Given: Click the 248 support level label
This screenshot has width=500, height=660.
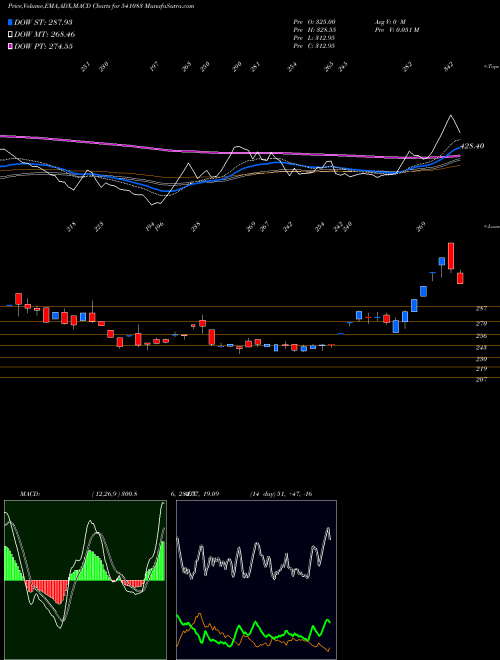Looking at the screenshot, I should coord(481,348).
